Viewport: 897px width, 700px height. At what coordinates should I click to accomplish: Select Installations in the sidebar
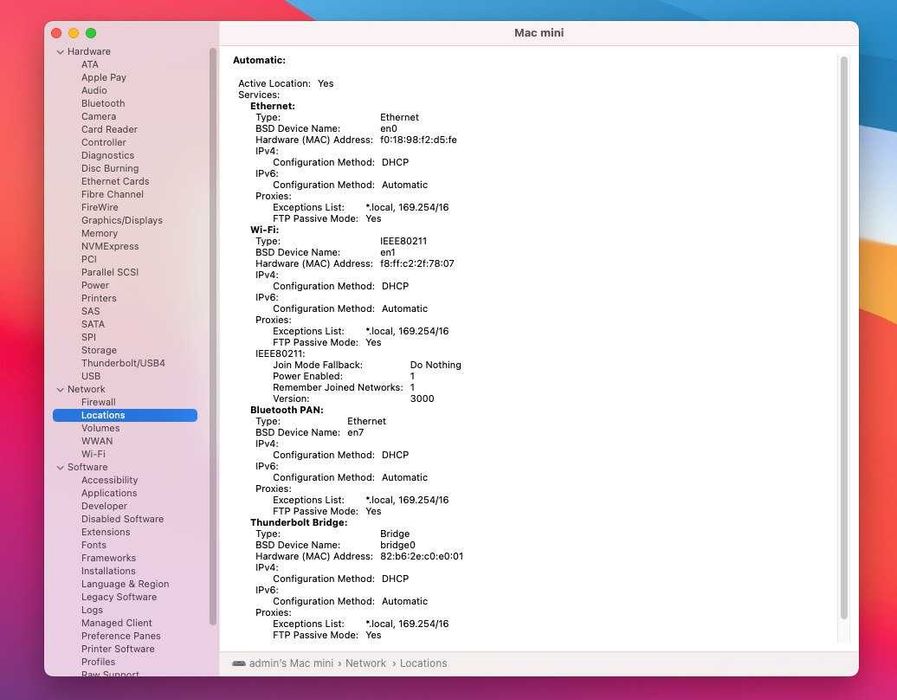pos(108,571)
